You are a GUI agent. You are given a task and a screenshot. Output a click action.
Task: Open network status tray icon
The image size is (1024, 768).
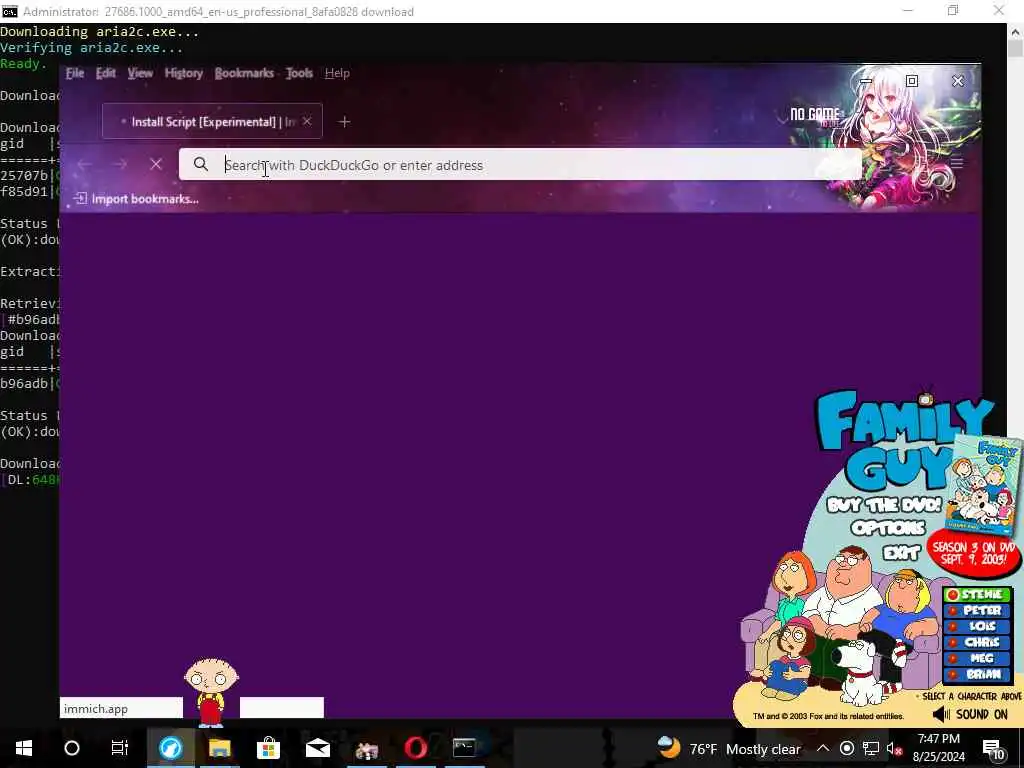[871, 748]
